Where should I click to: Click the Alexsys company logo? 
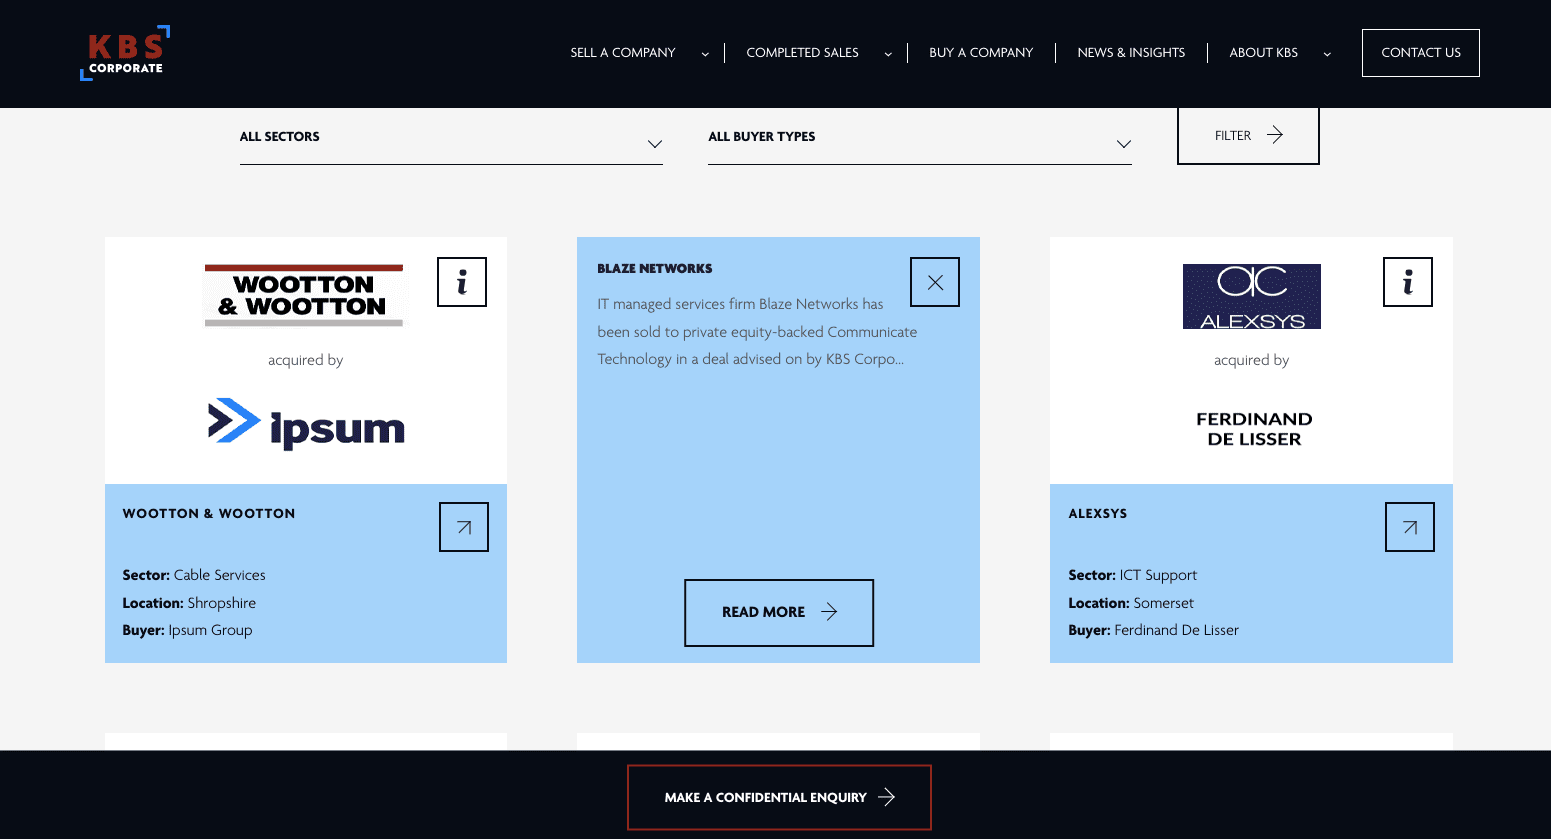pos(1251,297)
